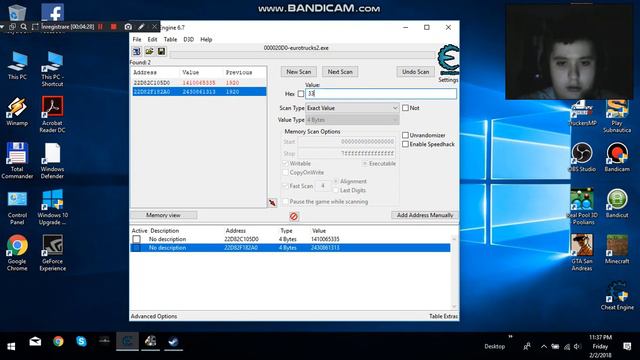Open Memory view
Image resolution: width=640 pixels, height=360 pixels.
163,215
